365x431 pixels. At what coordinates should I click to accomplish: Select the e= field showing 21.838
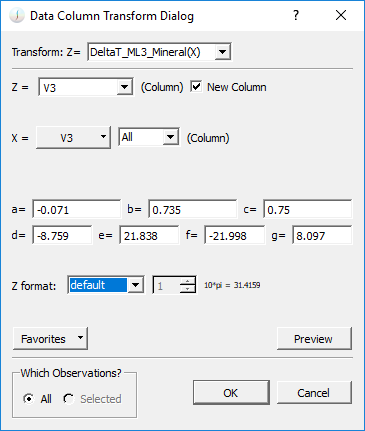point(149,235)
